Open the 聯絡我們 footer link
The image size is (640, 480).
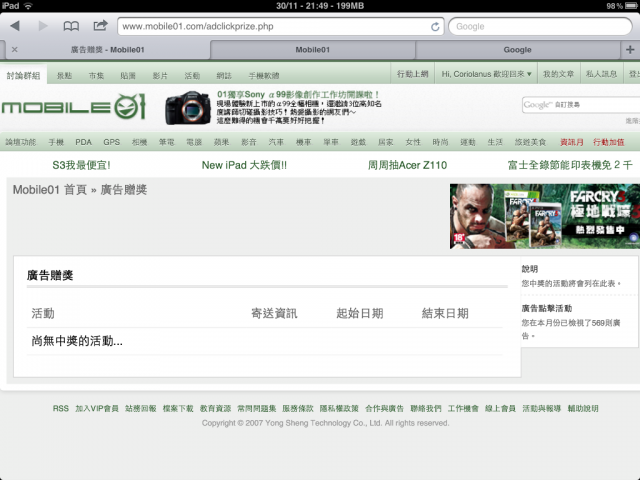426,408
